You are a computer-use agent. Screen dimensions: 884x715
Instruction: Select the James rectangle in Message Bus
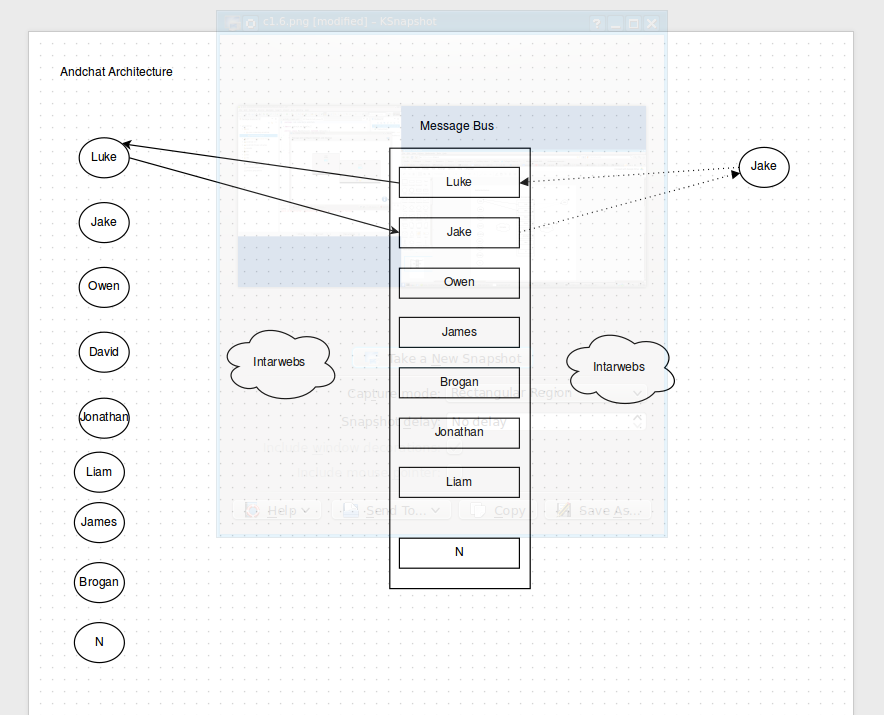coord(459,332)
